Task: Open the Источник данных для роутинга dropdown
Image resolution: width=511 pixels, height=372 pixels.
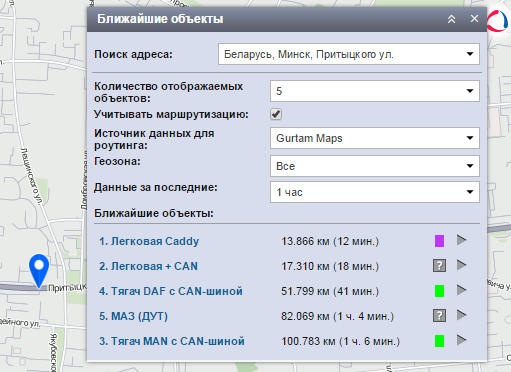Action: 375,138
